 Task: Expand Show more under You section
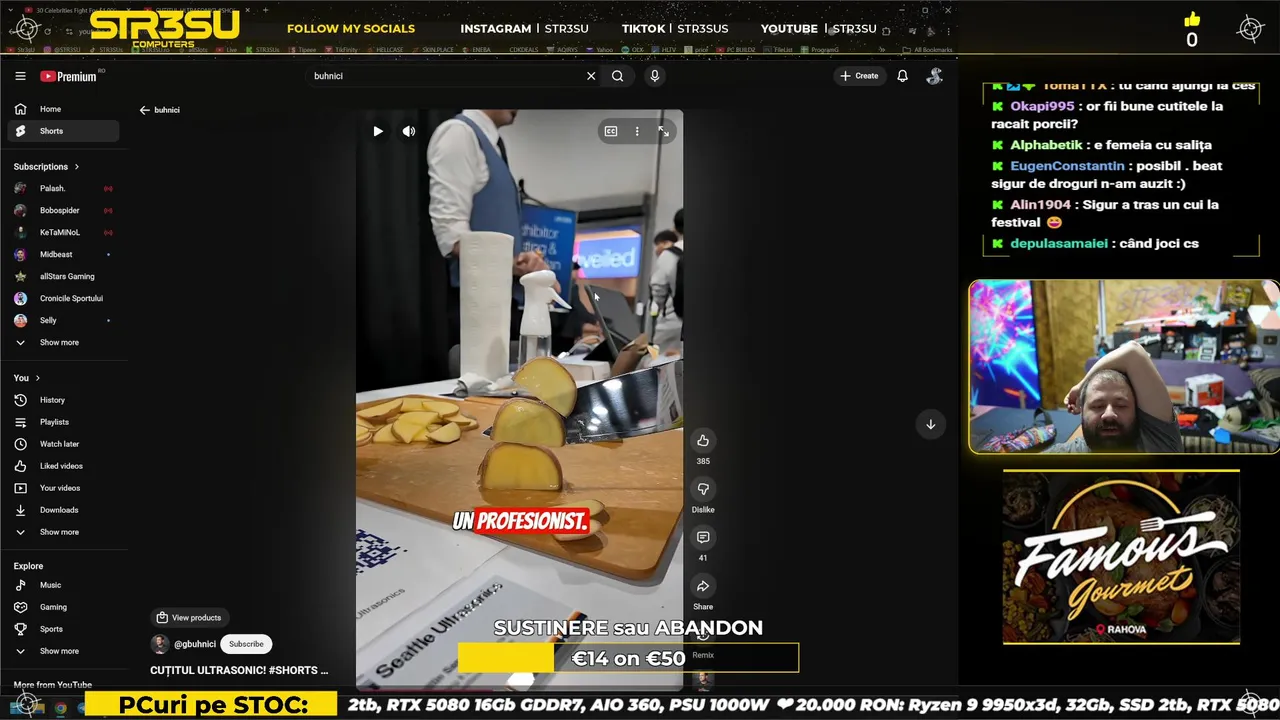point(63,532)
